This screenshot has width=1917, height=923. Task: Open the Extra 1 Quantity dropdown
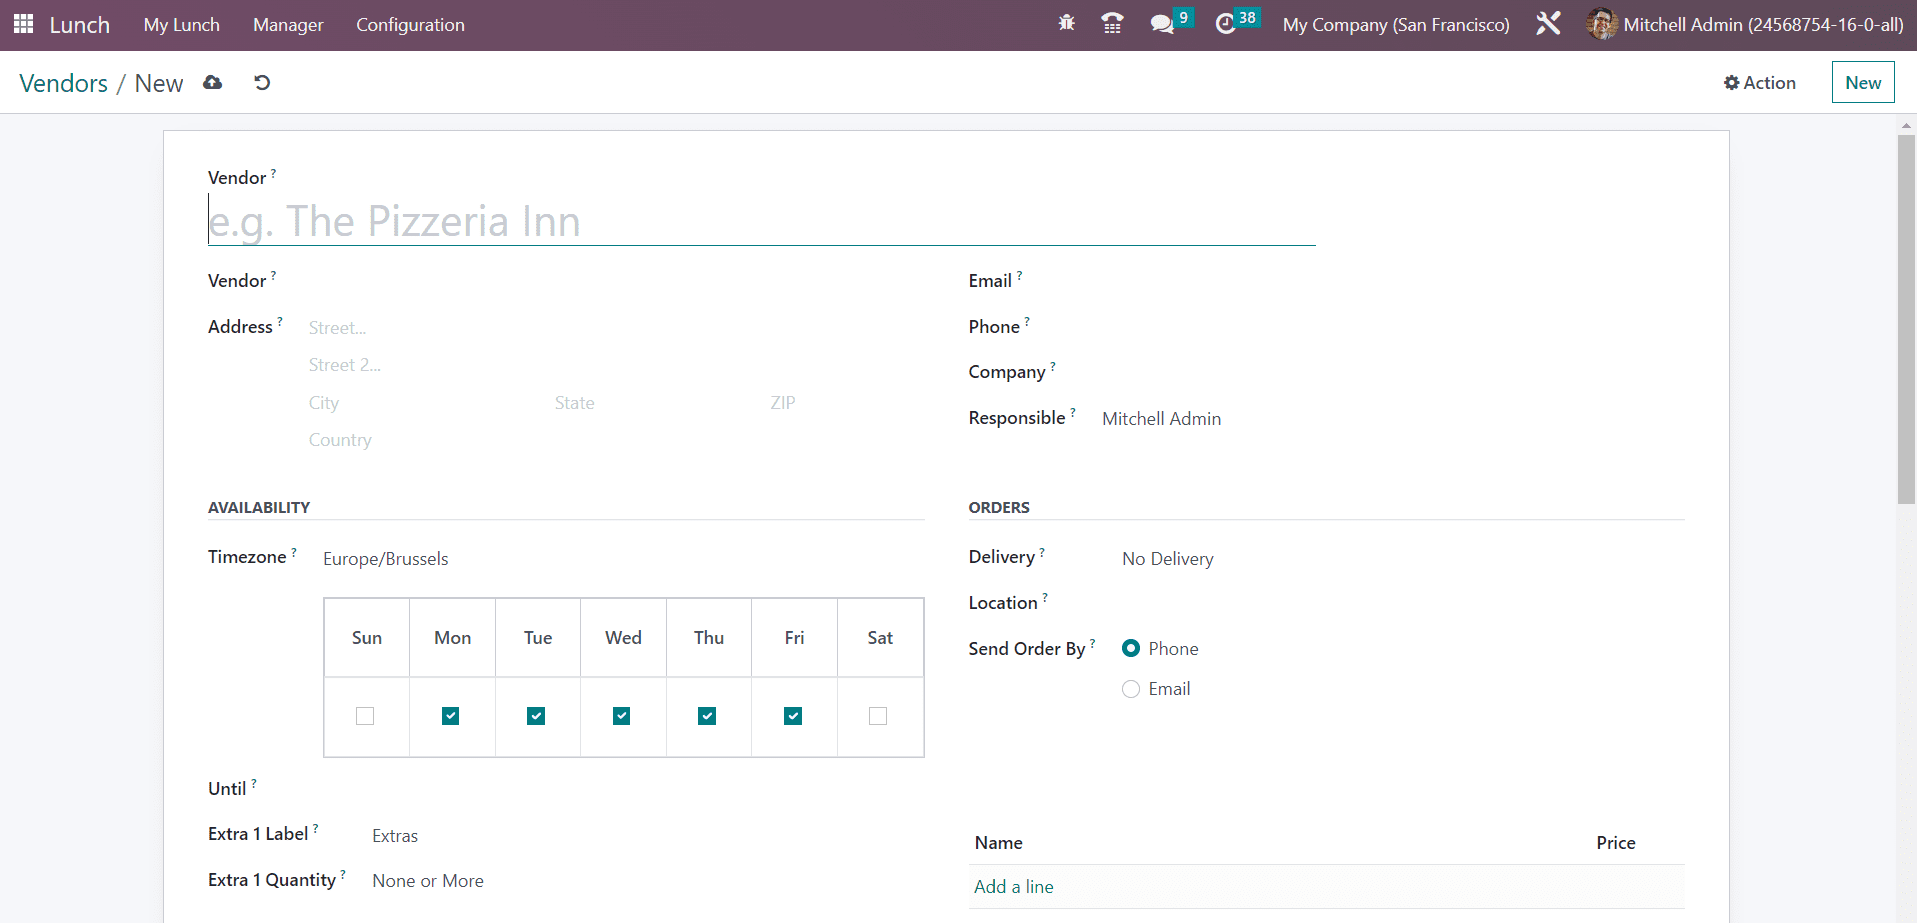click(x=648, y=881)
